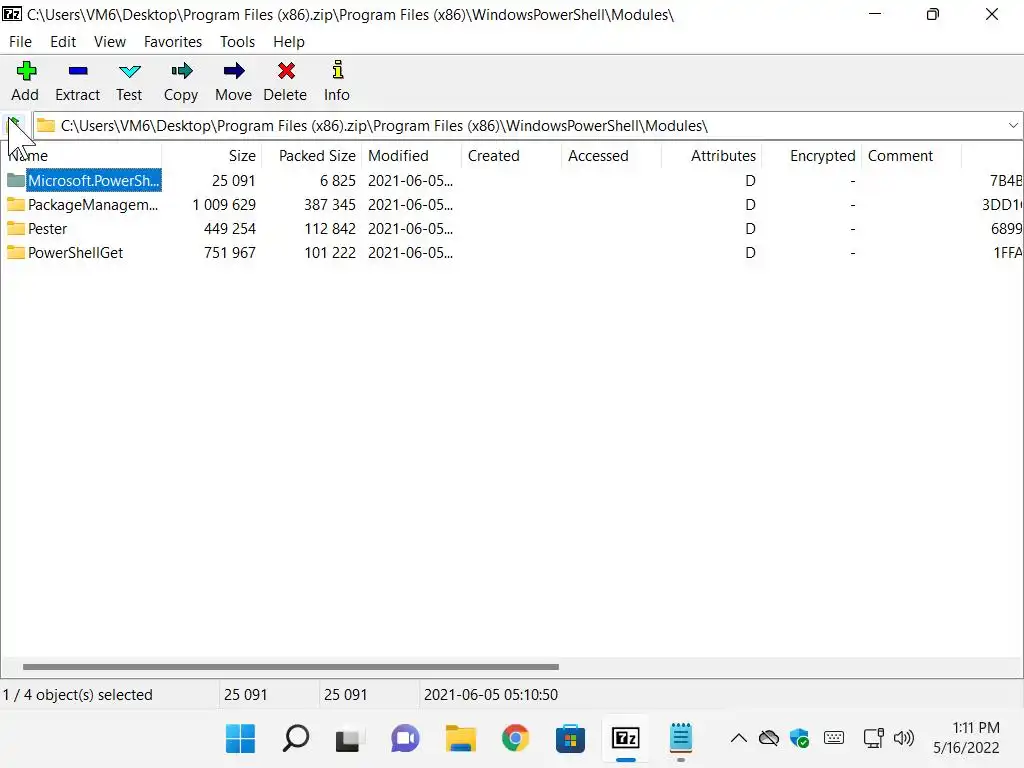This screenshot has height=768, width=1024.
Task: Open the Edit menu
Action: tap(63, 42)
